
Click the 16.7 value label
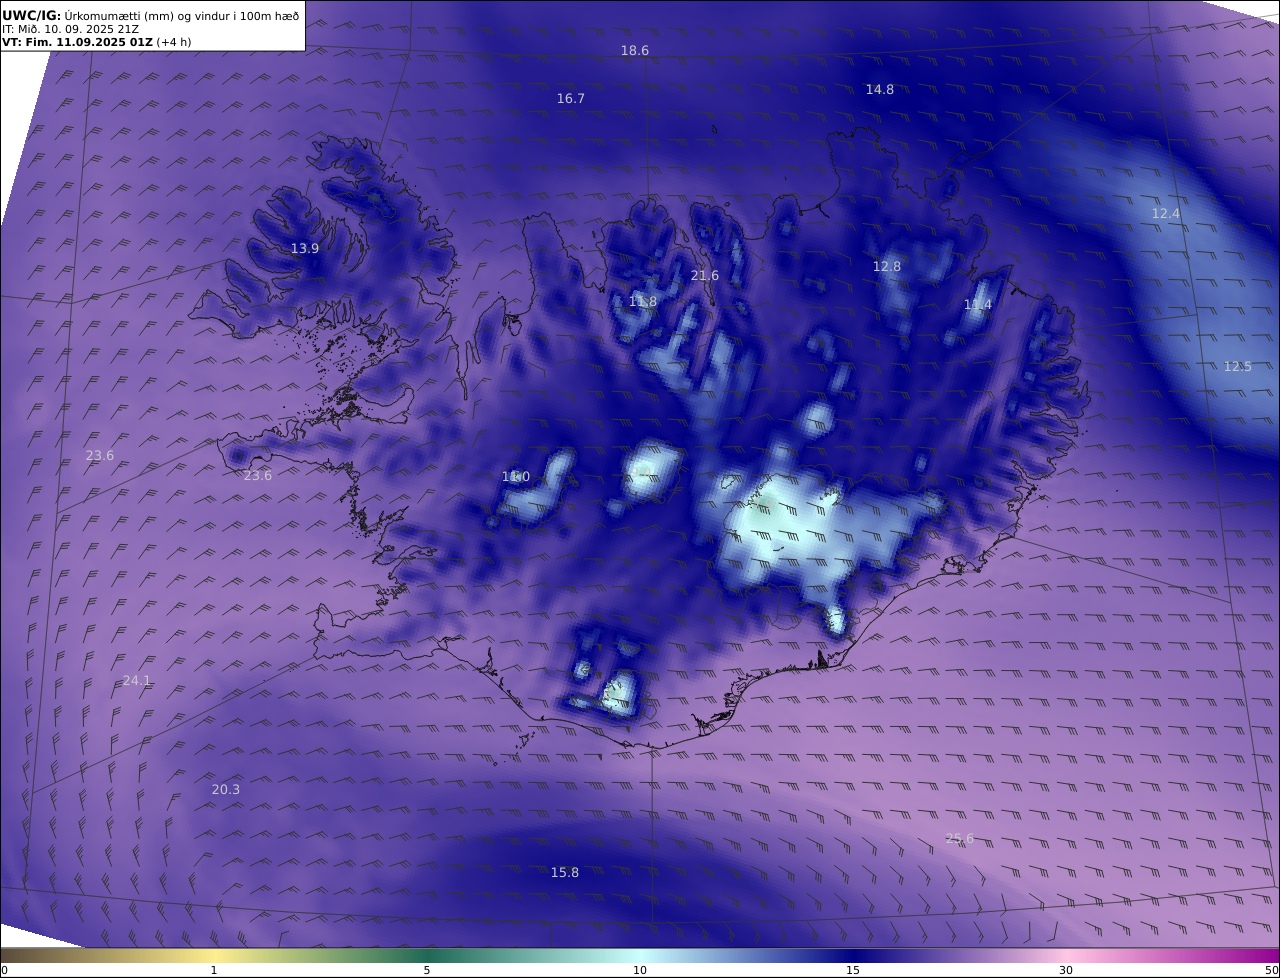click(571, 98)
